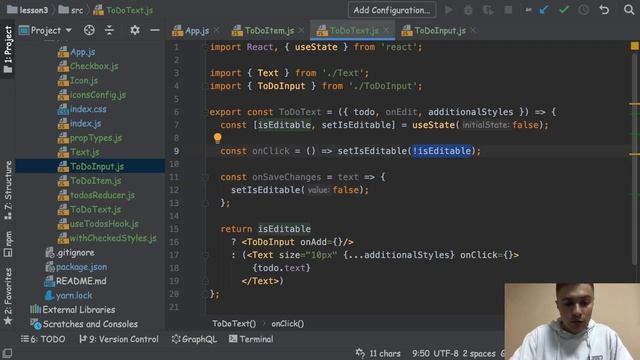Select Text.js in the project tree

(79, 152)
